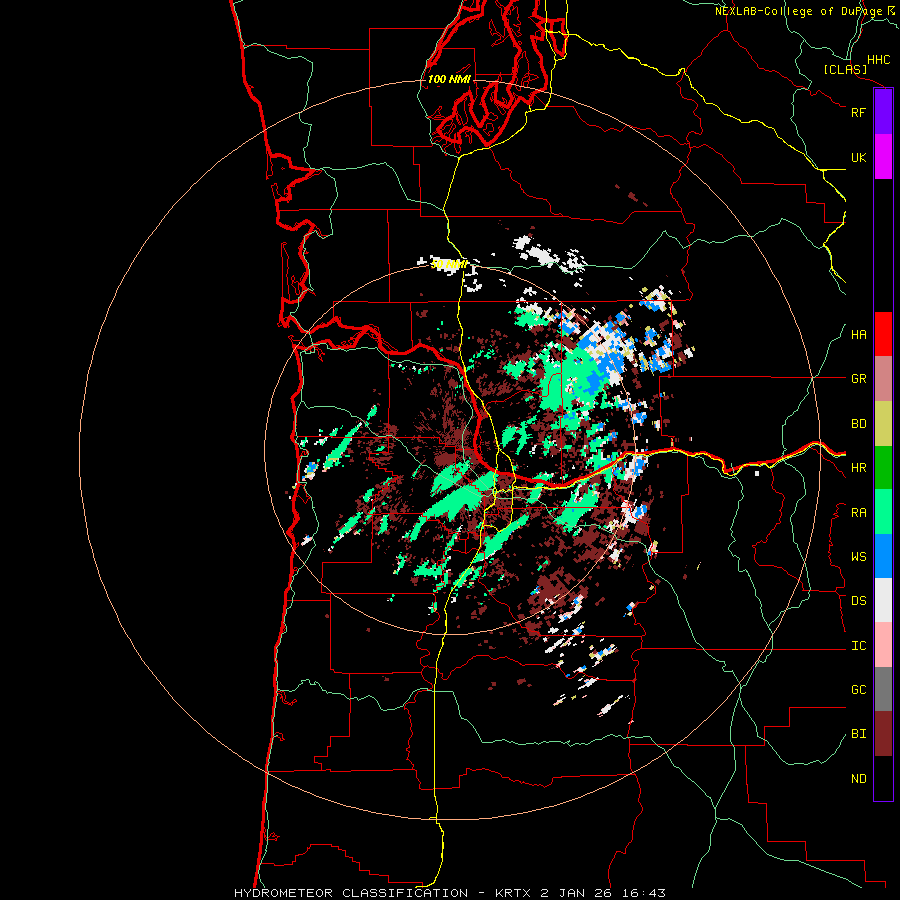
Task: Click the WS legend label
Action: coord(858,557)
